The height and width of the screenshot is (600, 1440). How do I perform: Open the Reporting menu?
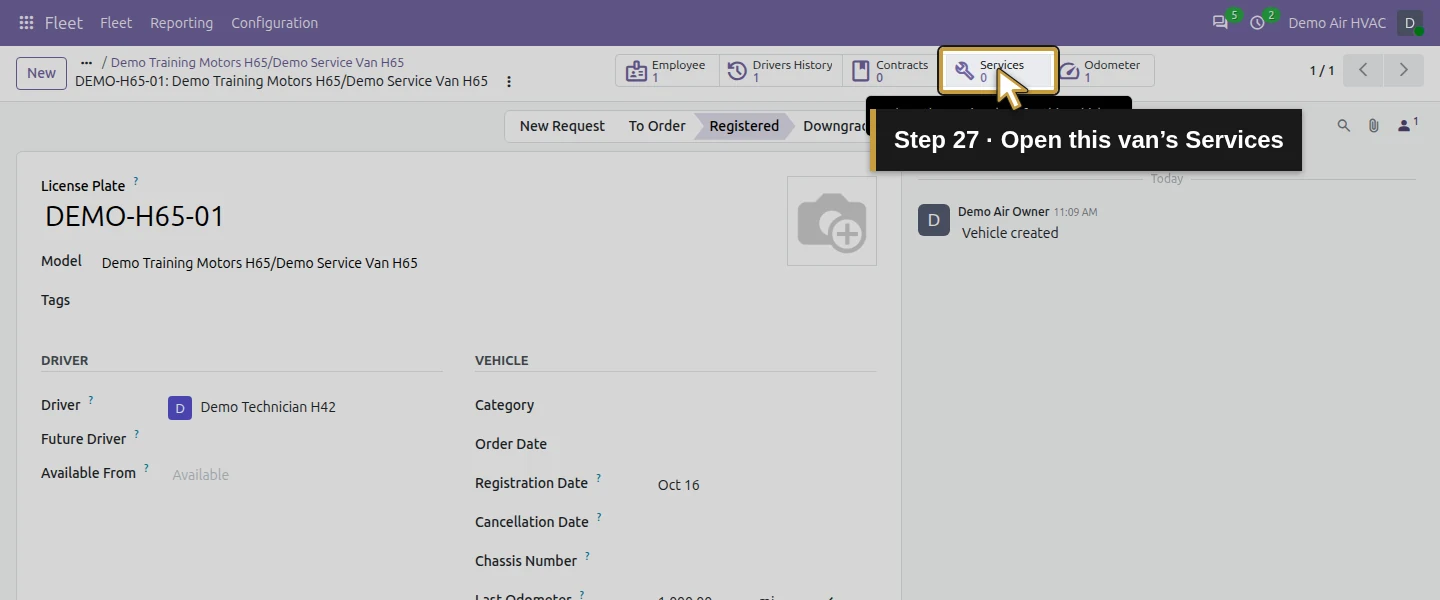(x=181, y=23)
